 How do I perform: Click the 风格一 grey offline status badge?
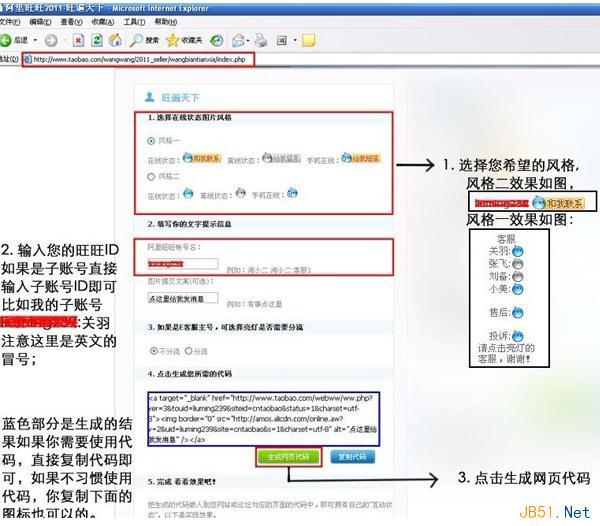(281, 158)
